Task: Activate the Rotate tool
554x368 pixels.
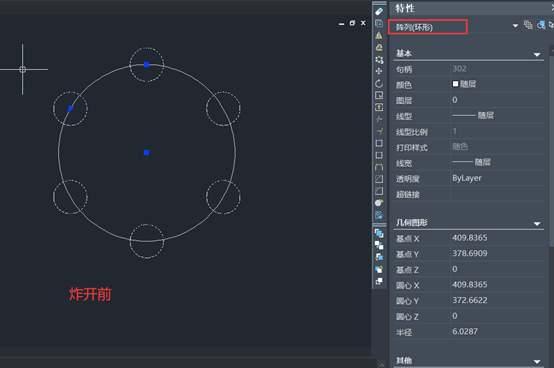Action: [379, 83]
